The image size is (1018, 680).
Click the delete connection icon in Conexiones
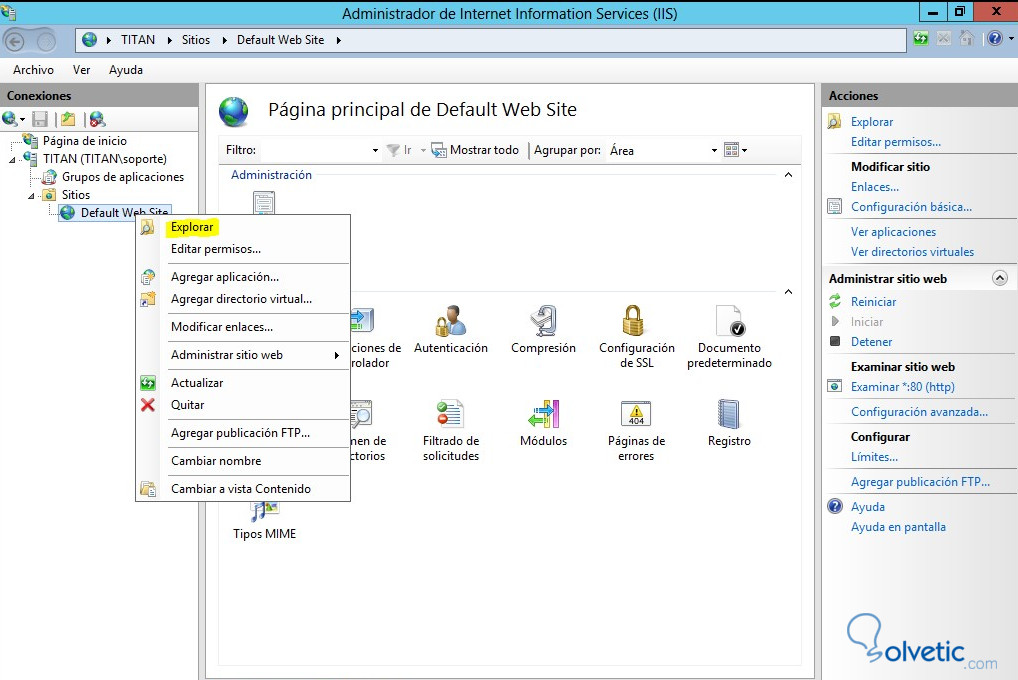[97, 119]
